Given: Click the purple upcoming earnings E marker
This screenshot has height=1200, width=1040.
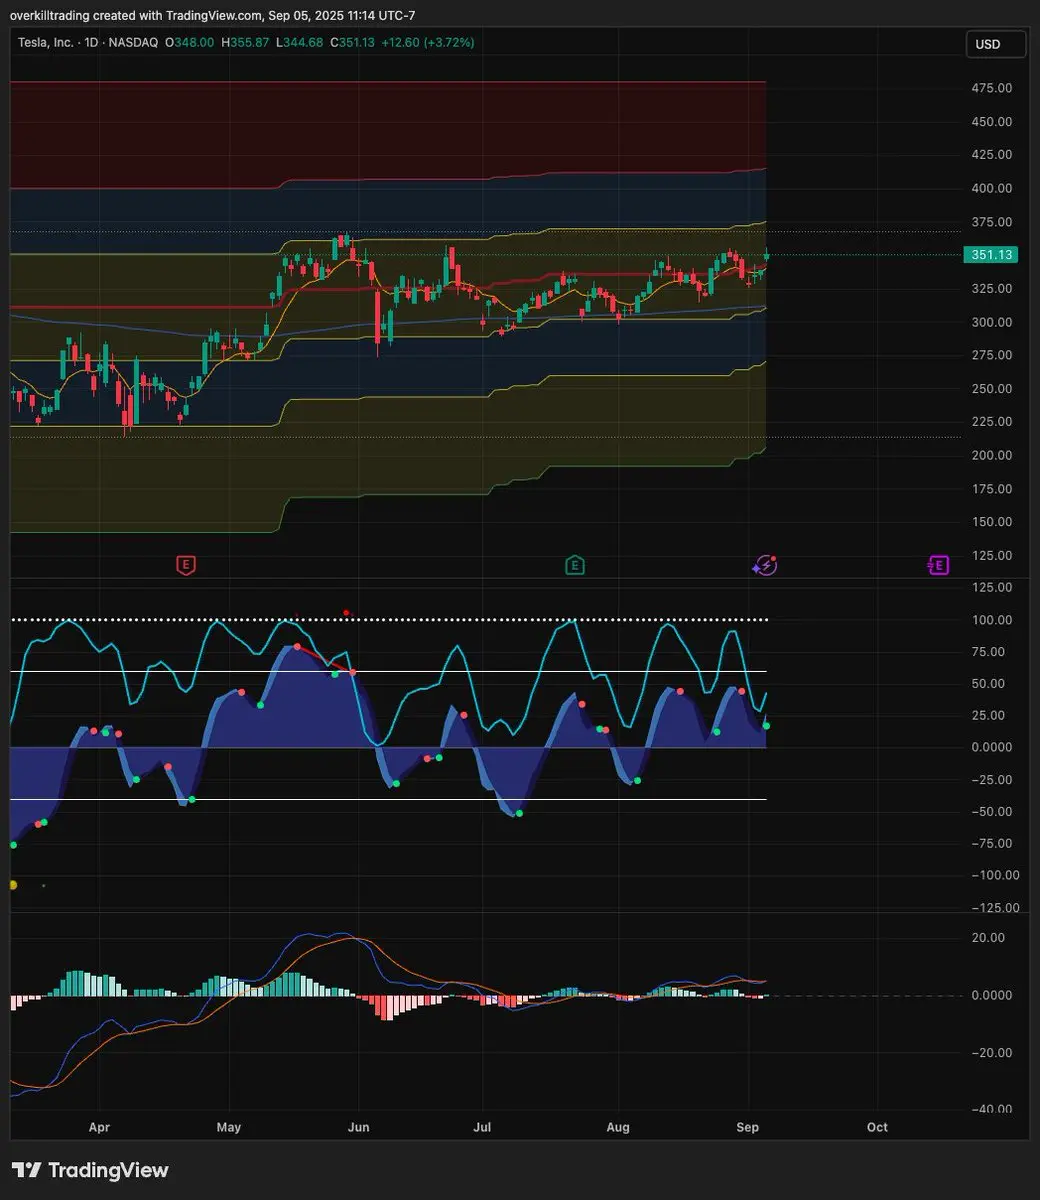Looking at the screenshot, I should click(937, 566).
